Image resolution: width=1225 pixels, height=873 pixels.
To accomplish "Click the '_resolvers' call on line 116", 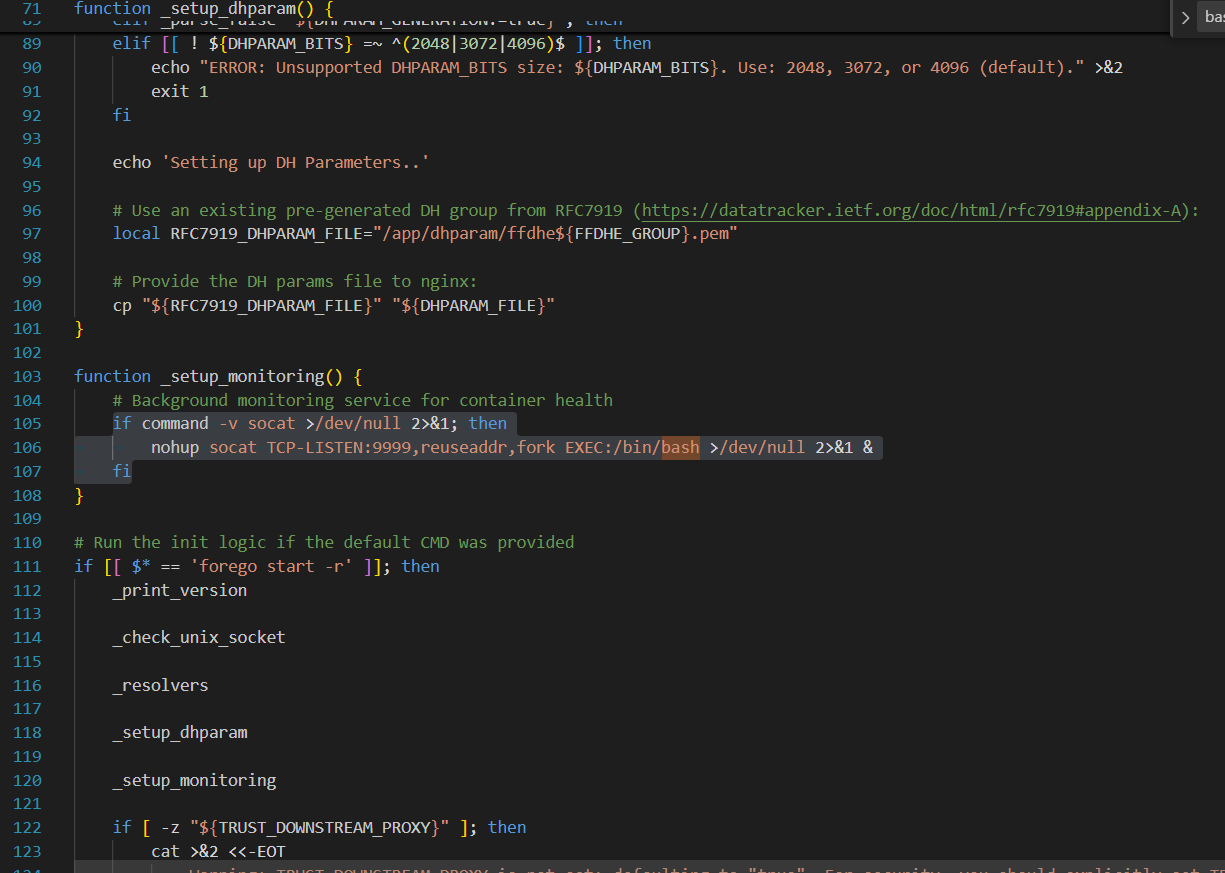I will 160,685.
